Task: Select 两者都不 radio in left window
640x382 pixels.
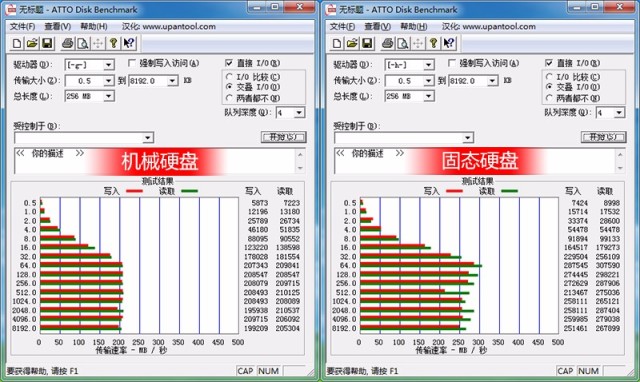Action: 229,98
